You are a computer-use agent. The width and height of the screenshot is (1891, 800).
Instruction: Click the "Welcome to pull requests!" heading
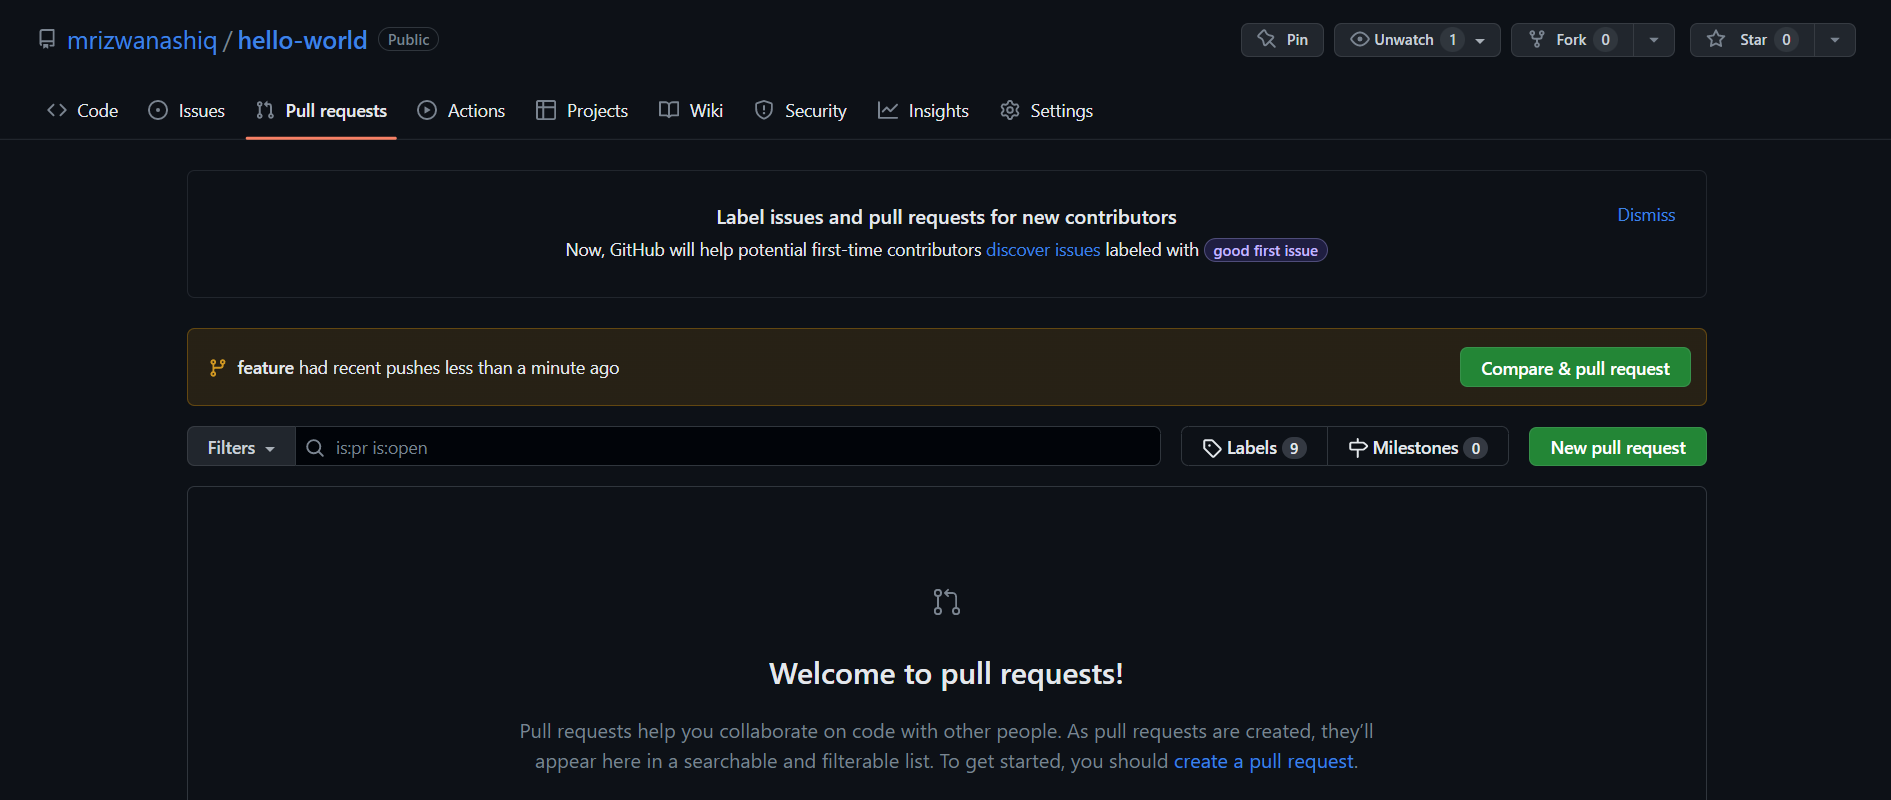click(x=946, y=674)
